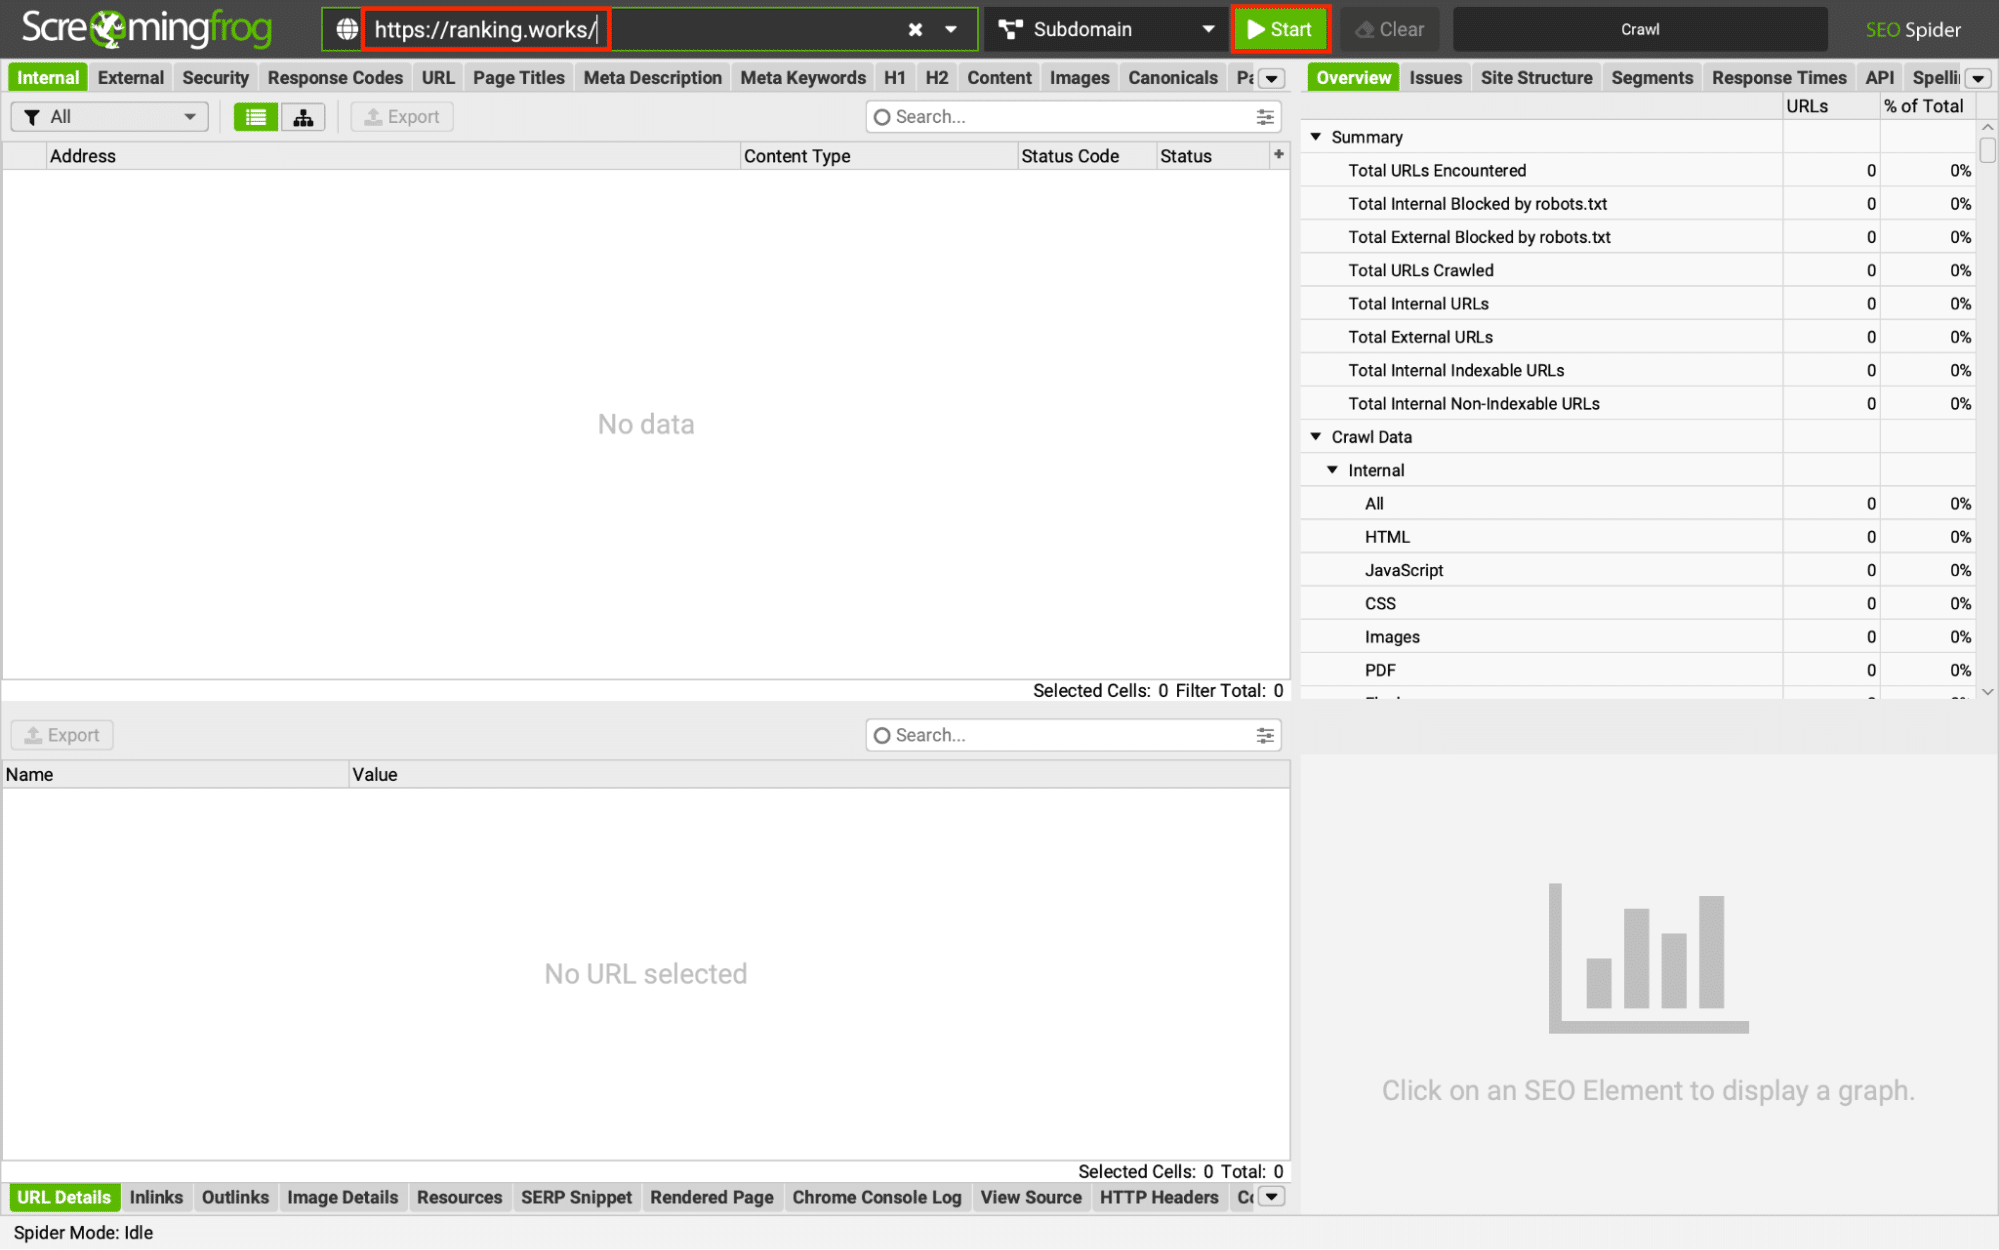Show more bottom tabs via overflow arrow

point(1271,1197)
